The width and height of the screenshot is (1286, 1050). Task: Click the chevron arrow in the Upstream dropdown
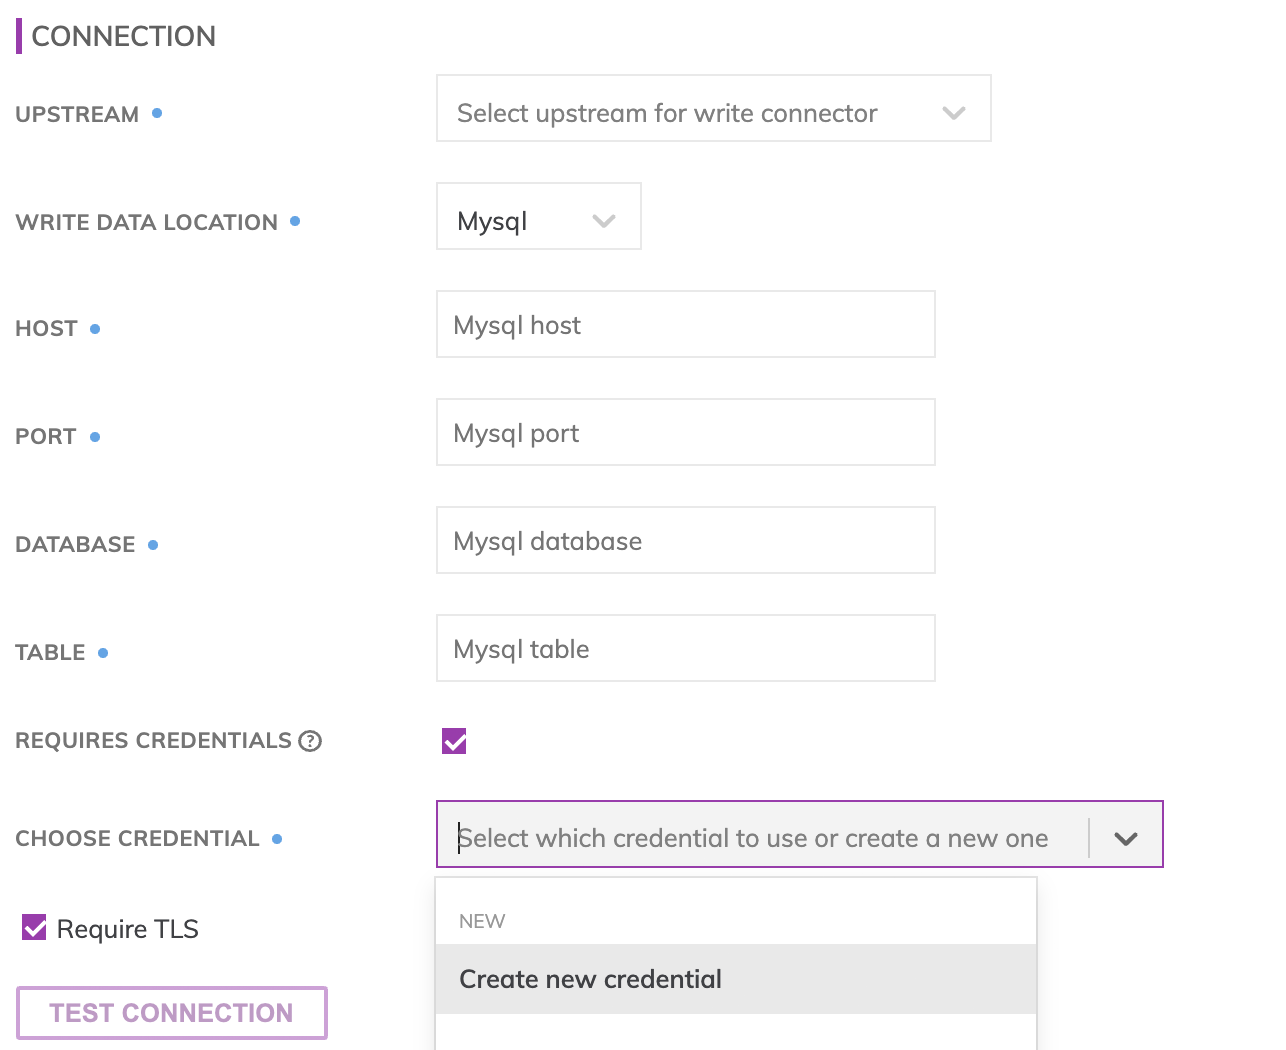[954, 113]
